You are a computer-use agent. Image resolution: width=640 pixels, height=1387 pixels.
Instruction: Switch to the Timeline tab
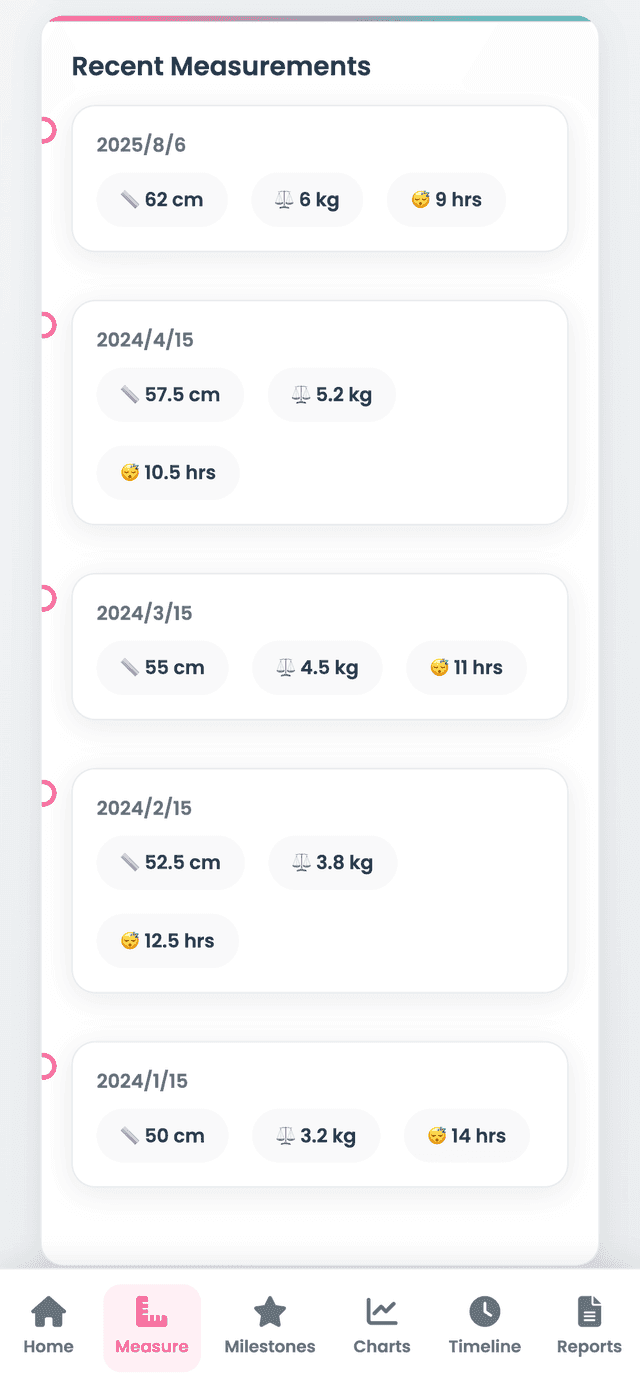pyautogui.click(x=484, y=1327)
